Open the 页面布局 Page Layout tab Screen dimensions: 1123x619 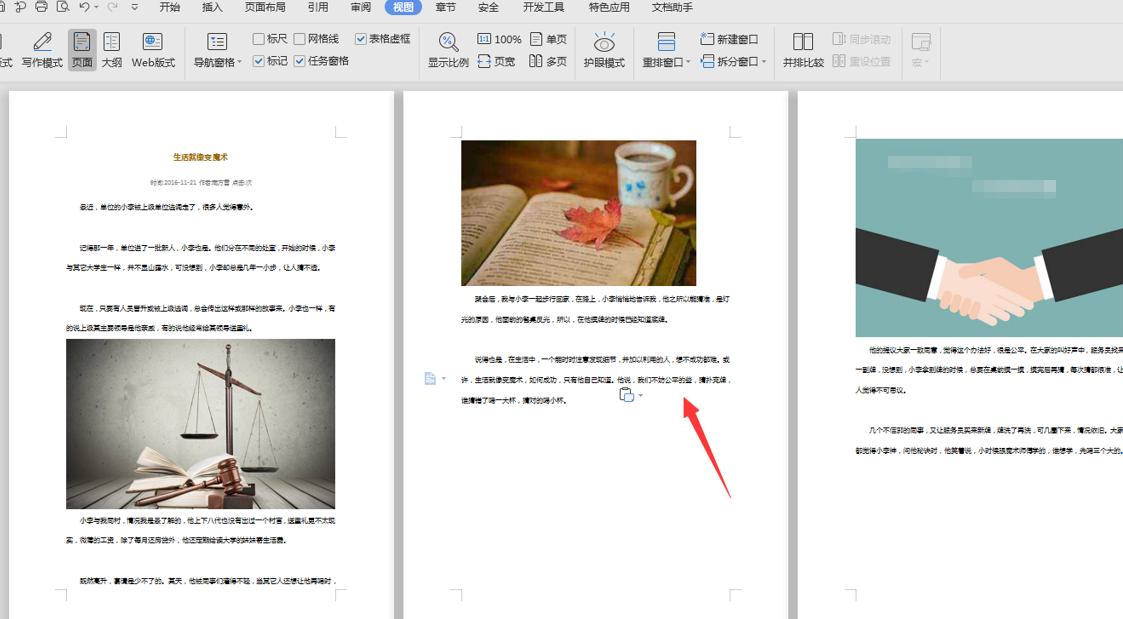[265, 7]
